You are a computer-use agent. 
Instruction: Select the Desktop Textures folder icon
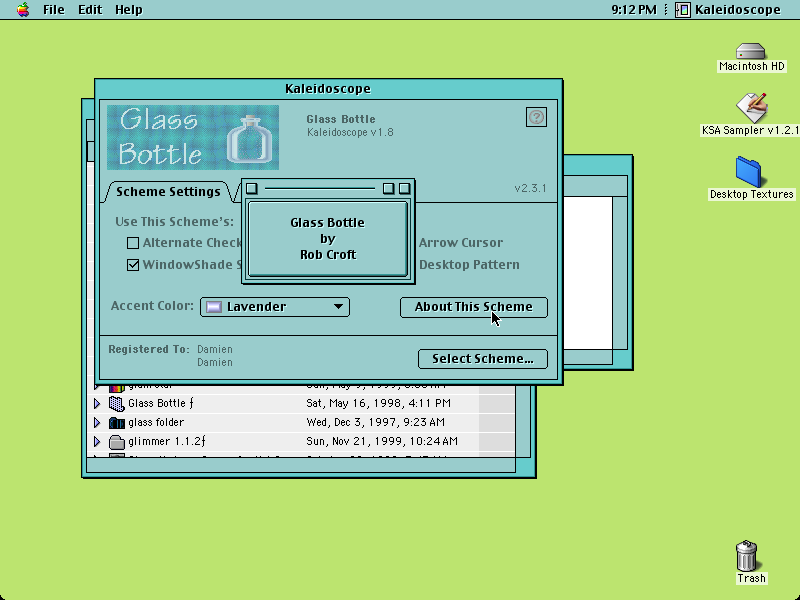[x=749, y=172]
